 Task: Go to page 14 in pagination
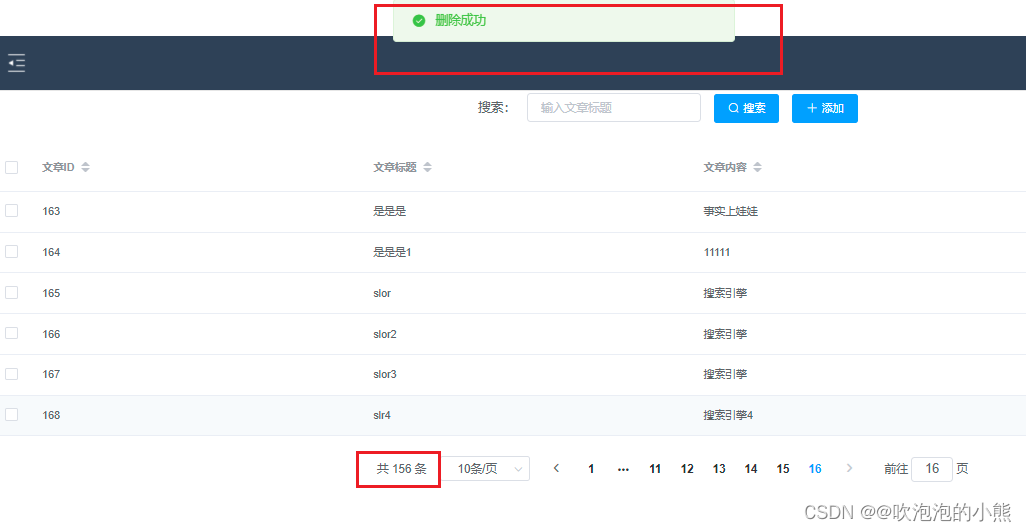tap(751, 469)
